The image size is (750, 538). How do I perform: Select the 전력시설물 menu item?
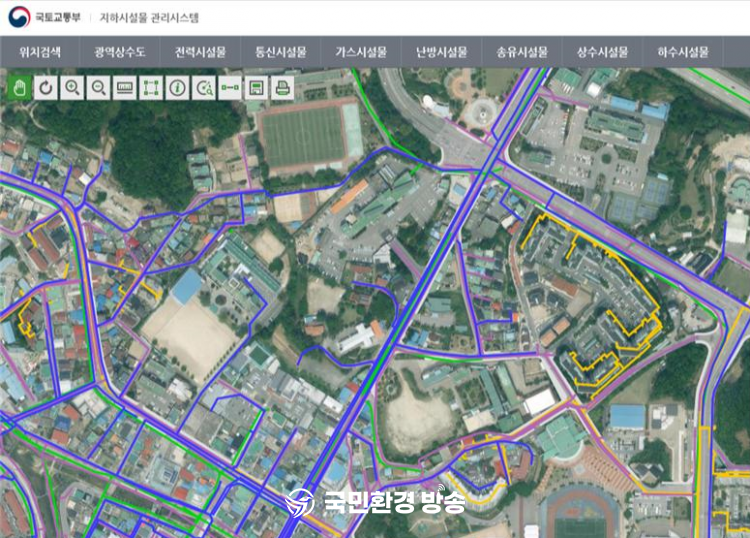(x=200, y=52)
